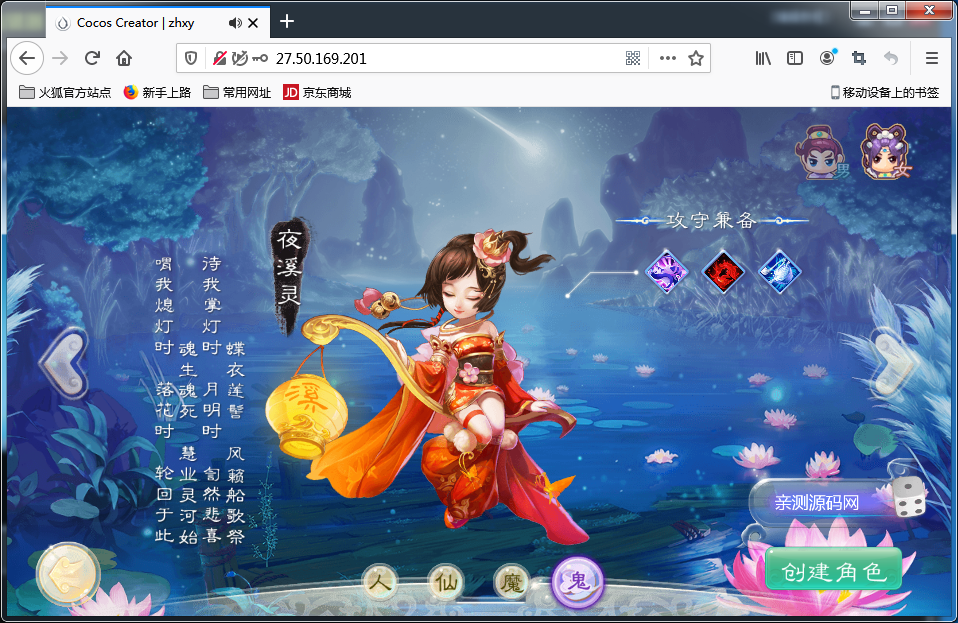Toggle the sidebar view icon
This screenshot has width=958, height=623.
tap(795, 58)
